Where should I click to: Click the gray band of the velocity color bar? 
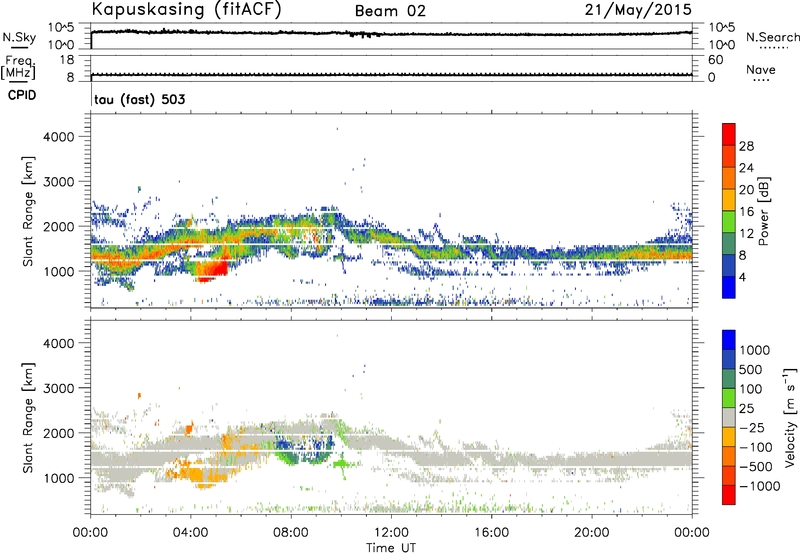click(729, 418)
